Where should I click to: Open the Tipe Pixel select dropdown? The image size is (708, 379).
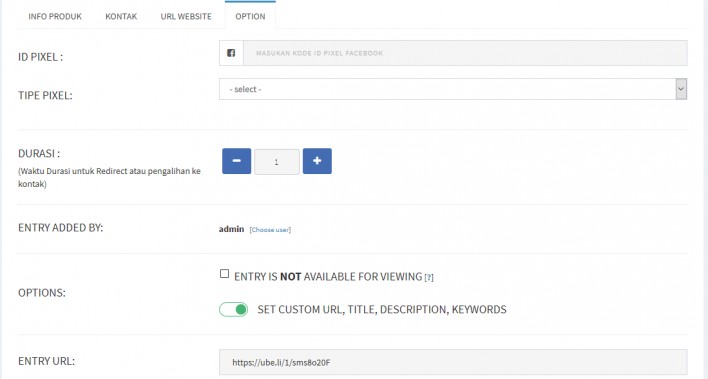pyautogui.click(x=453, y=89)
